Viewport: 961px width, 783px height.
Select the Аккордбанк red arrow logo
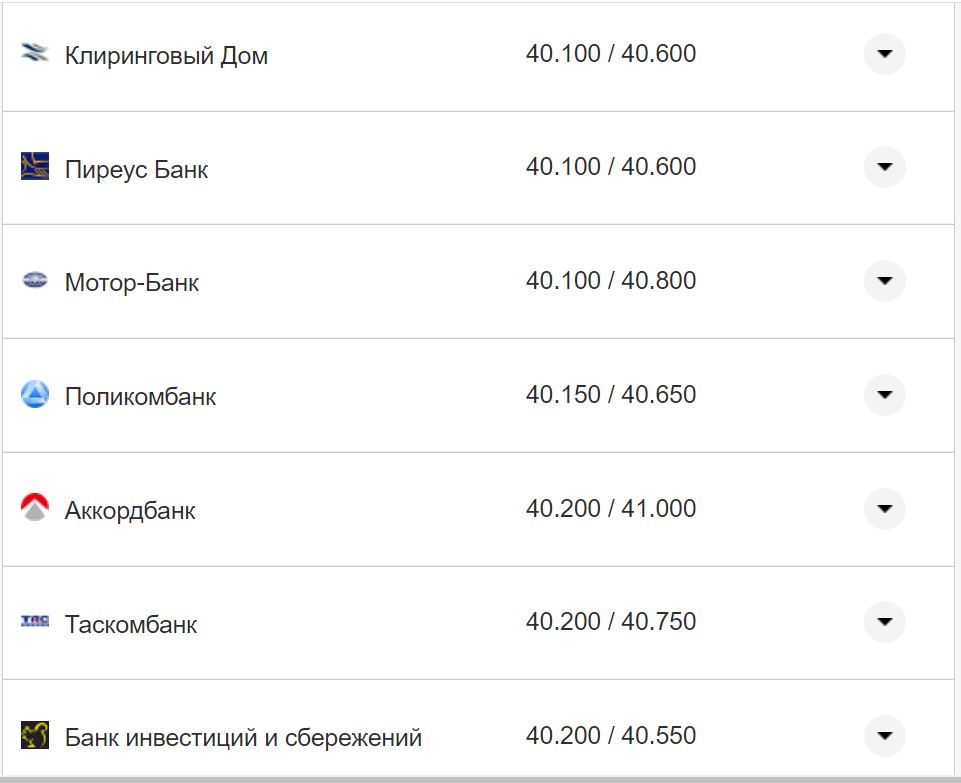[x=35, y=508]
